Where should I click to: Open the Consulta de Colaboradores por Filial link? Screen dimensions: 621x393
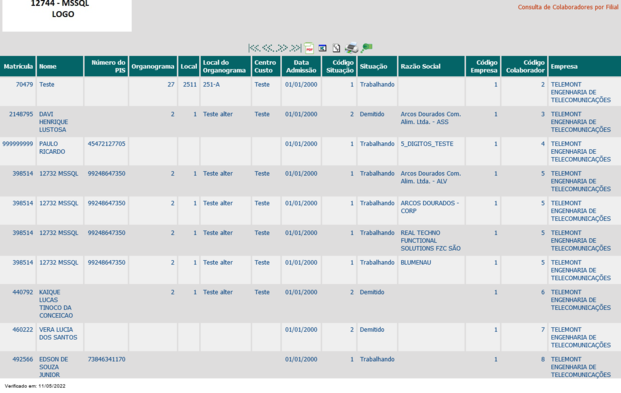click(x=568, y=7)
